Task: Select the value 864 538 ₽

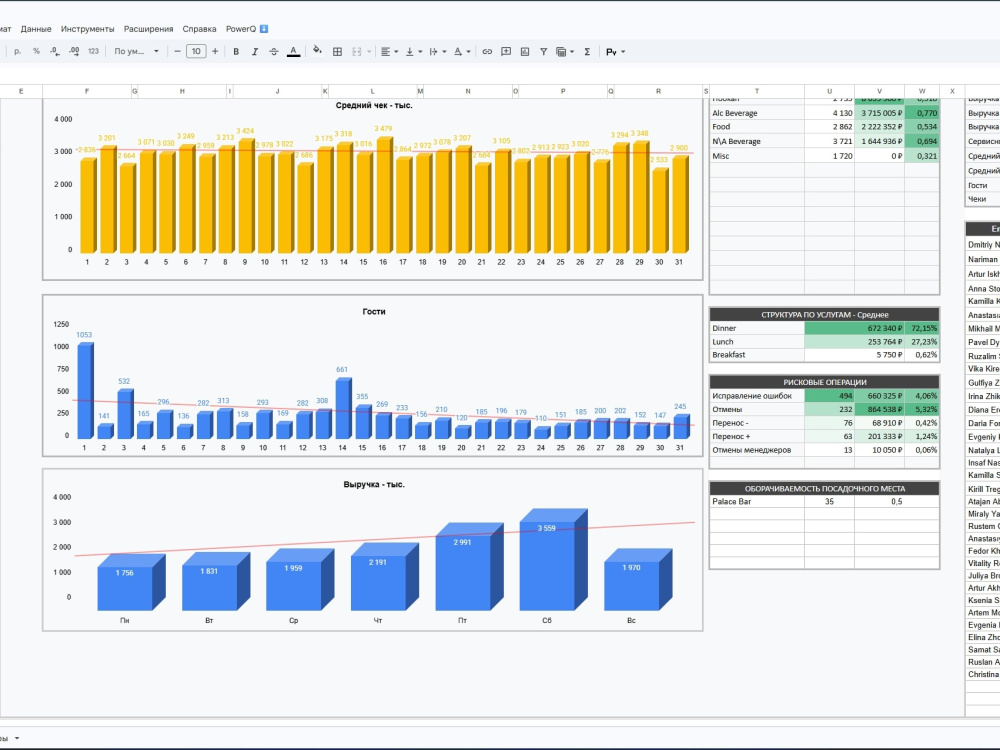Action: tap(879, 409)
